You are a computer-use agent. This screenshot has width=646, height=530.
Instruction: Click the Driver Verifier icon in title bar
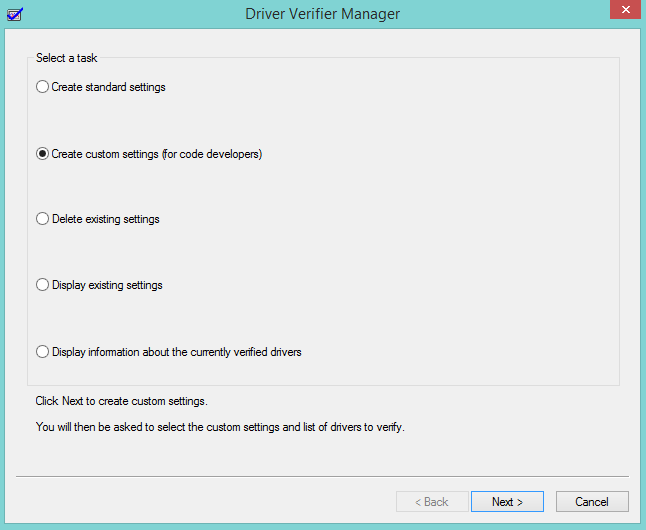14,14
